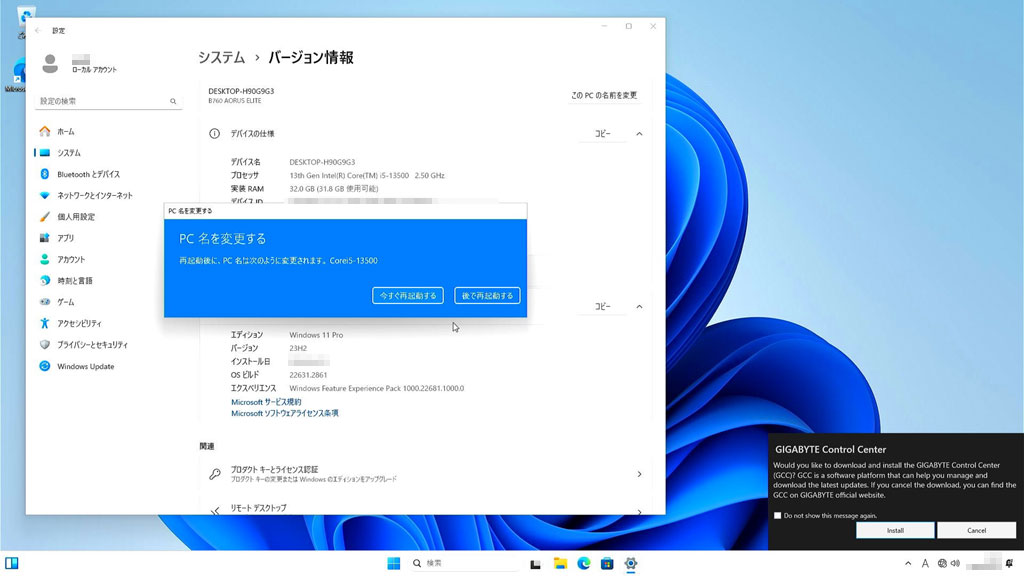Viewport: 1024px width, 576px height.
Task: Open the アプリ settings icon
Action: 44,238
